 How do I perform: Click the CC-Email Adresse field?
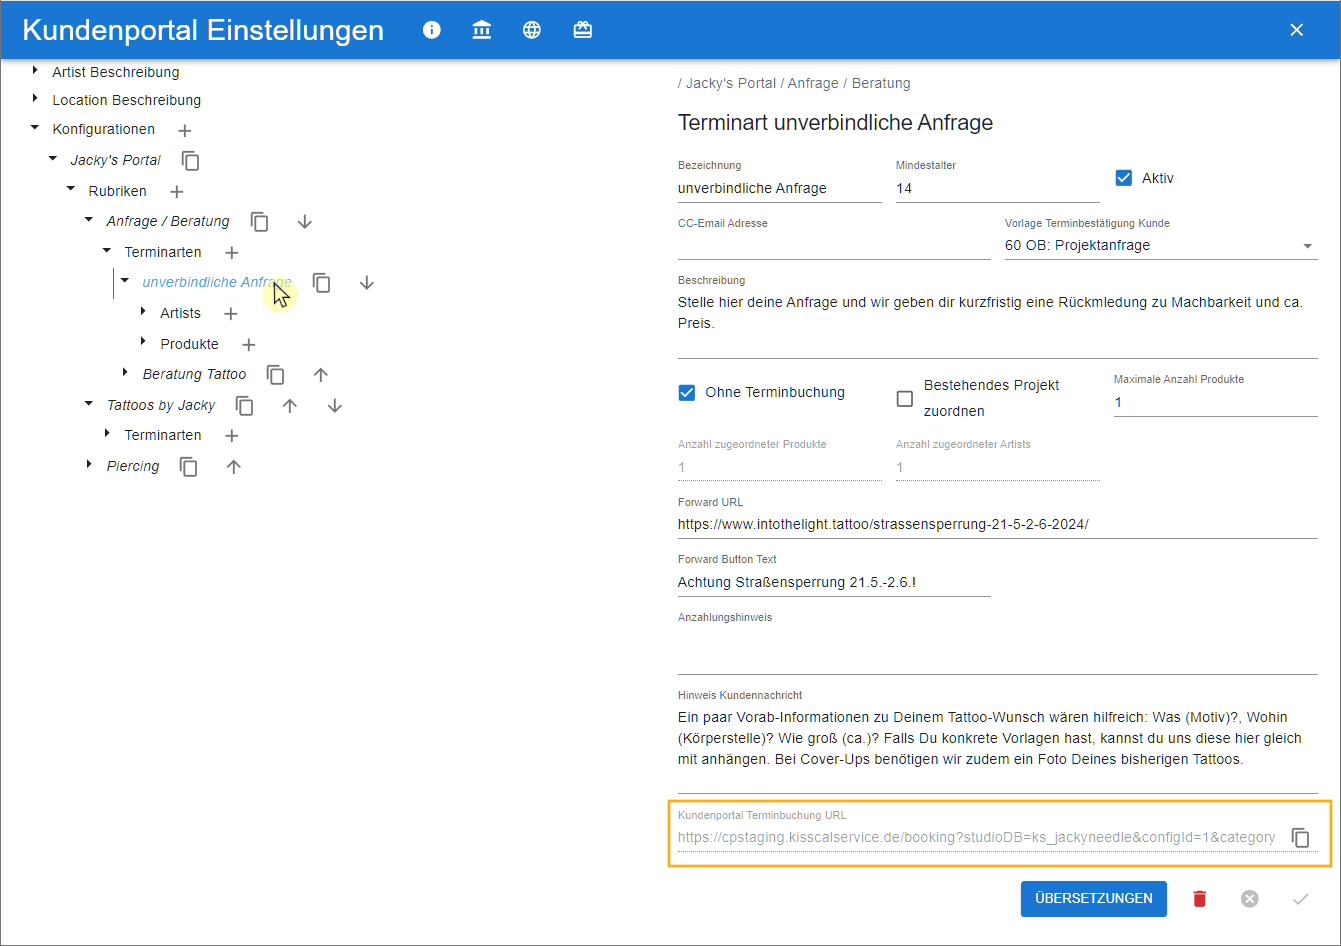834,246
